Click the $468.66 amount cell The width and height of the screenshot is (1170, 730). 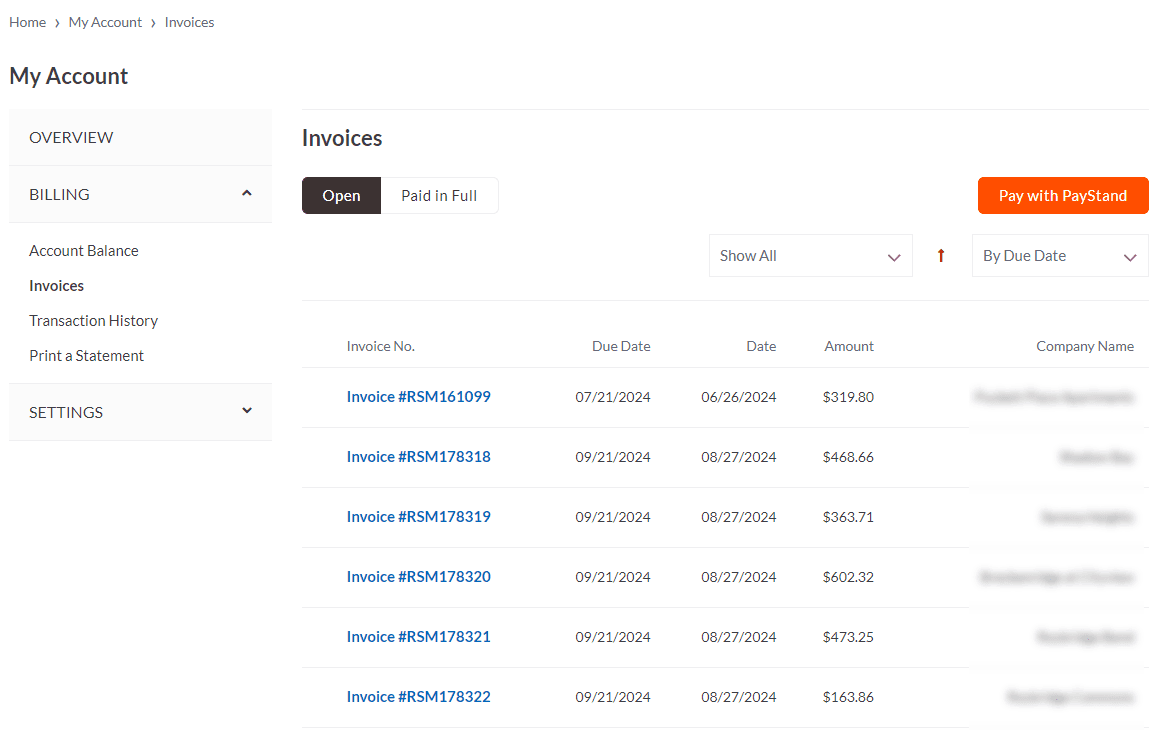click(848, 457)
